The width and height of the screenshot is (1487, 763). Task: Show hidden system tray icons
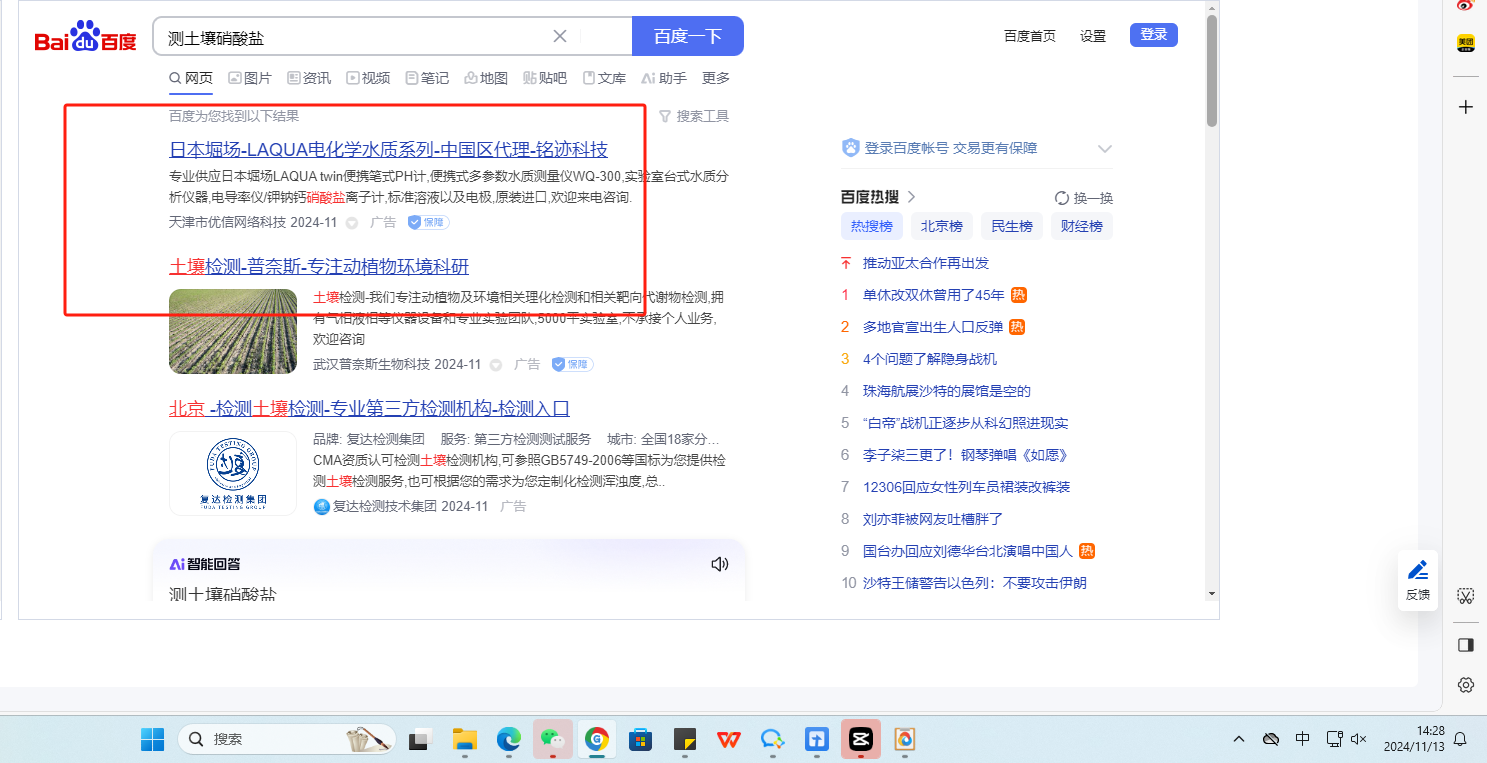[x=1239, y=739]
